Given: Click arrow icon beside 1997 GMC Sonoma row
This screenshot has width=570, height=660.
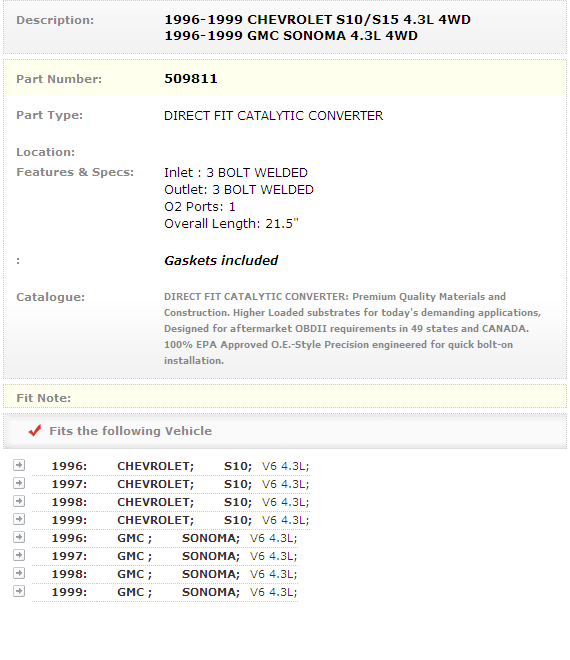Looking at the screenshot, I should (19, 556).
